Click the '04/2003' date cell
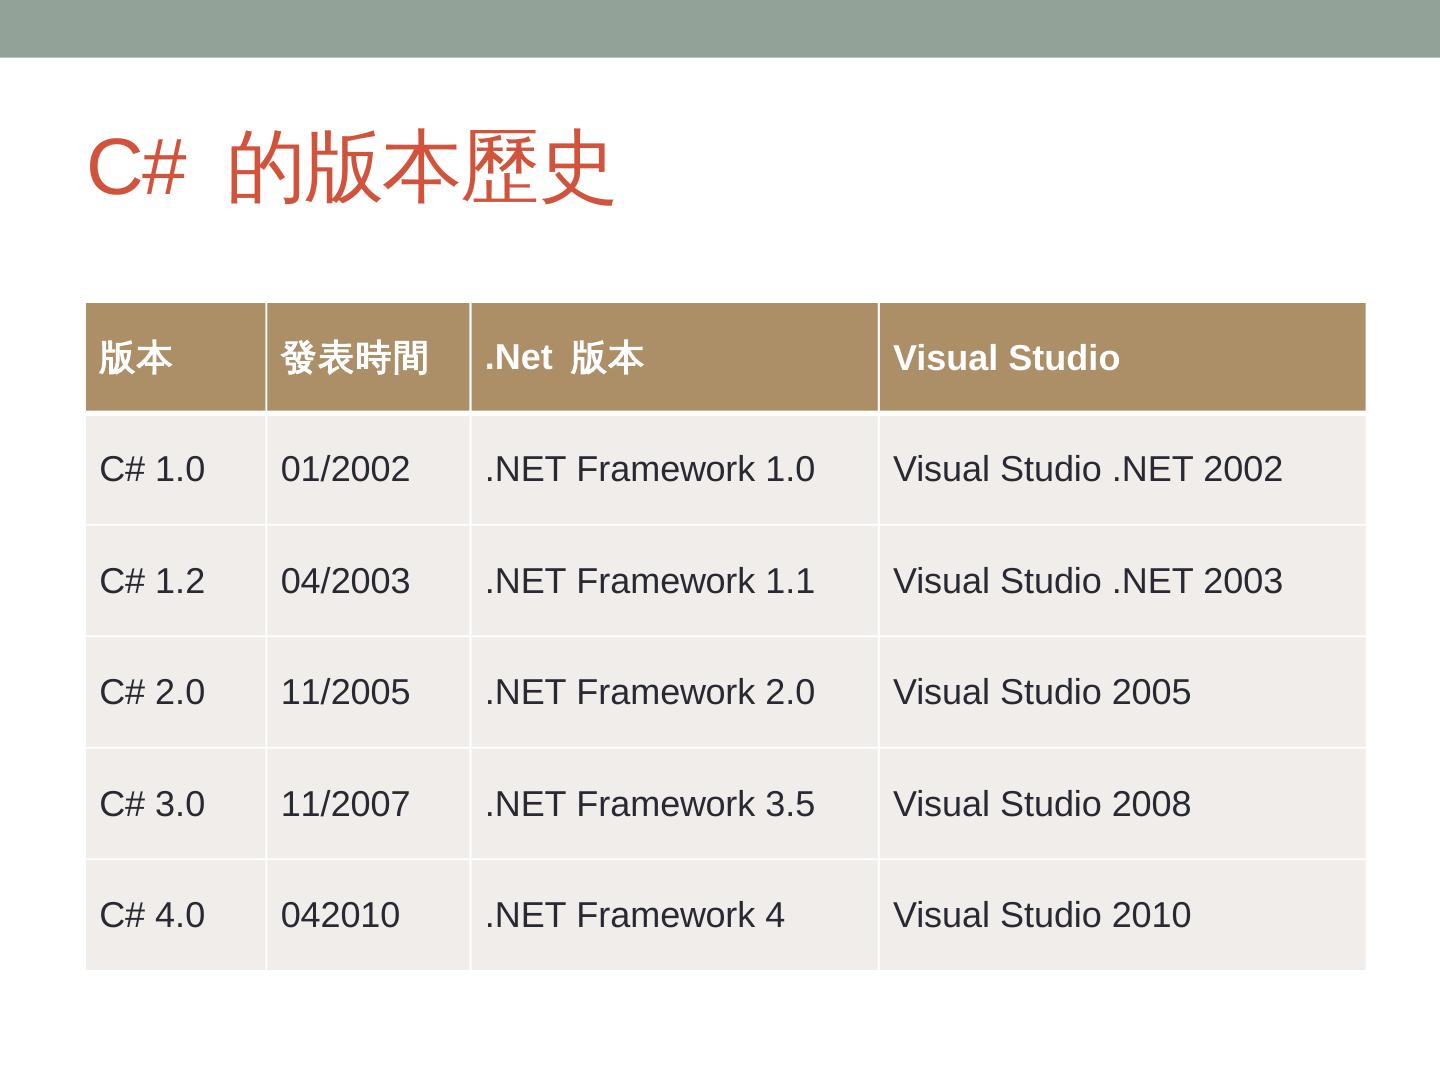Image resolution: width=1440 pixels, height=1080 pixels. tap(345, 581)
